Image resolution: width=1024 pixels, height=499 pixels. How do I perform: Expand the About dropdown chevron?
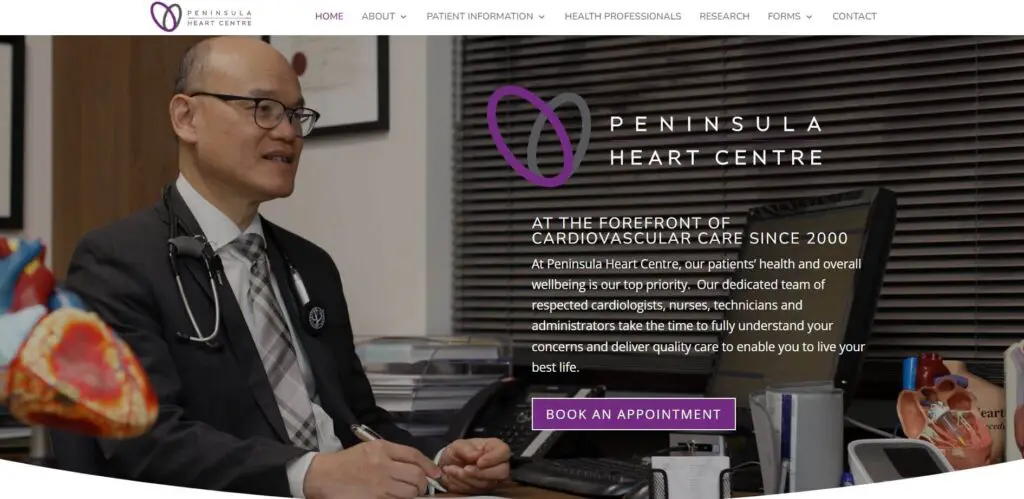click(403, 17)
